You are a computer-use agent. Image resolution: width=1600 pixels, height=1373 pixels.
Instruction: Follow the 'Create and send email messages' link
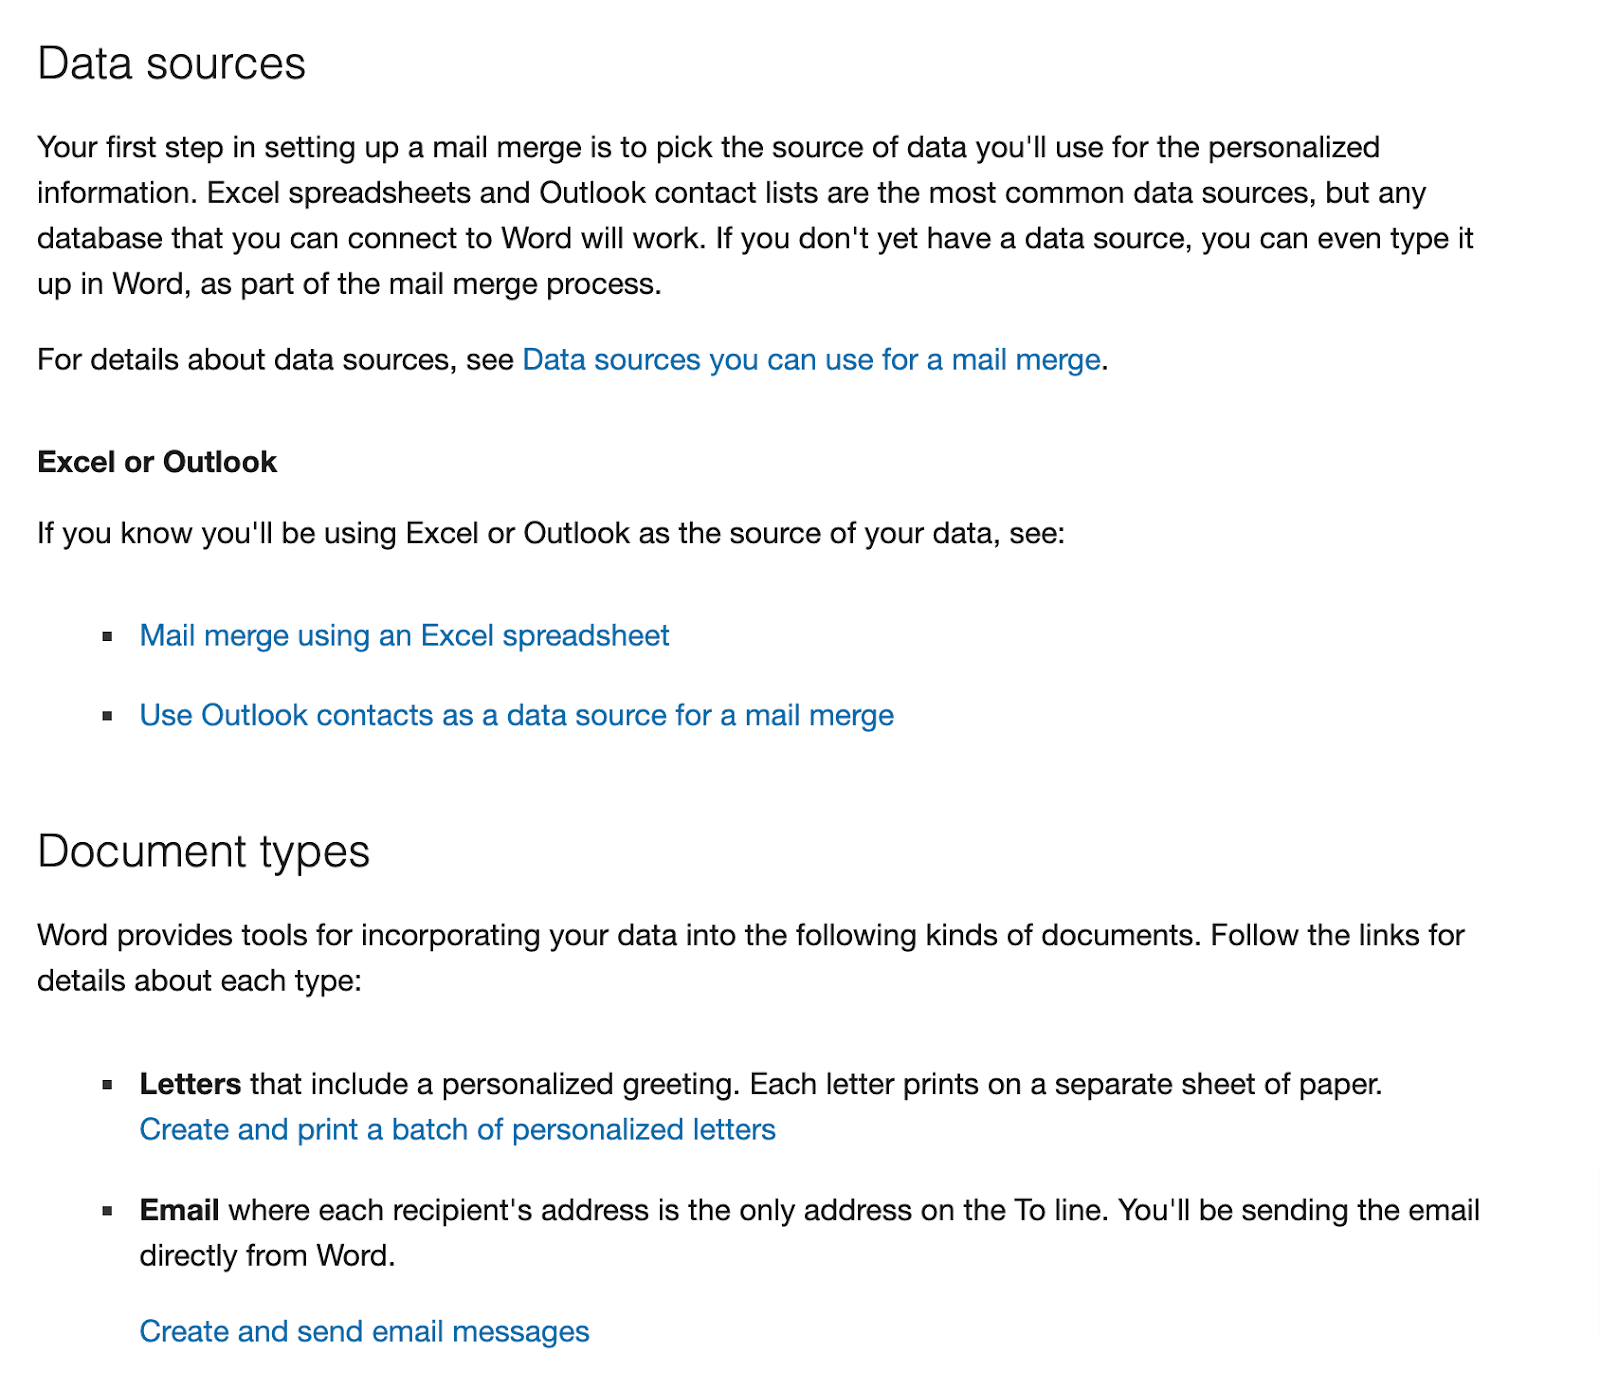(x=364, y=1332)
